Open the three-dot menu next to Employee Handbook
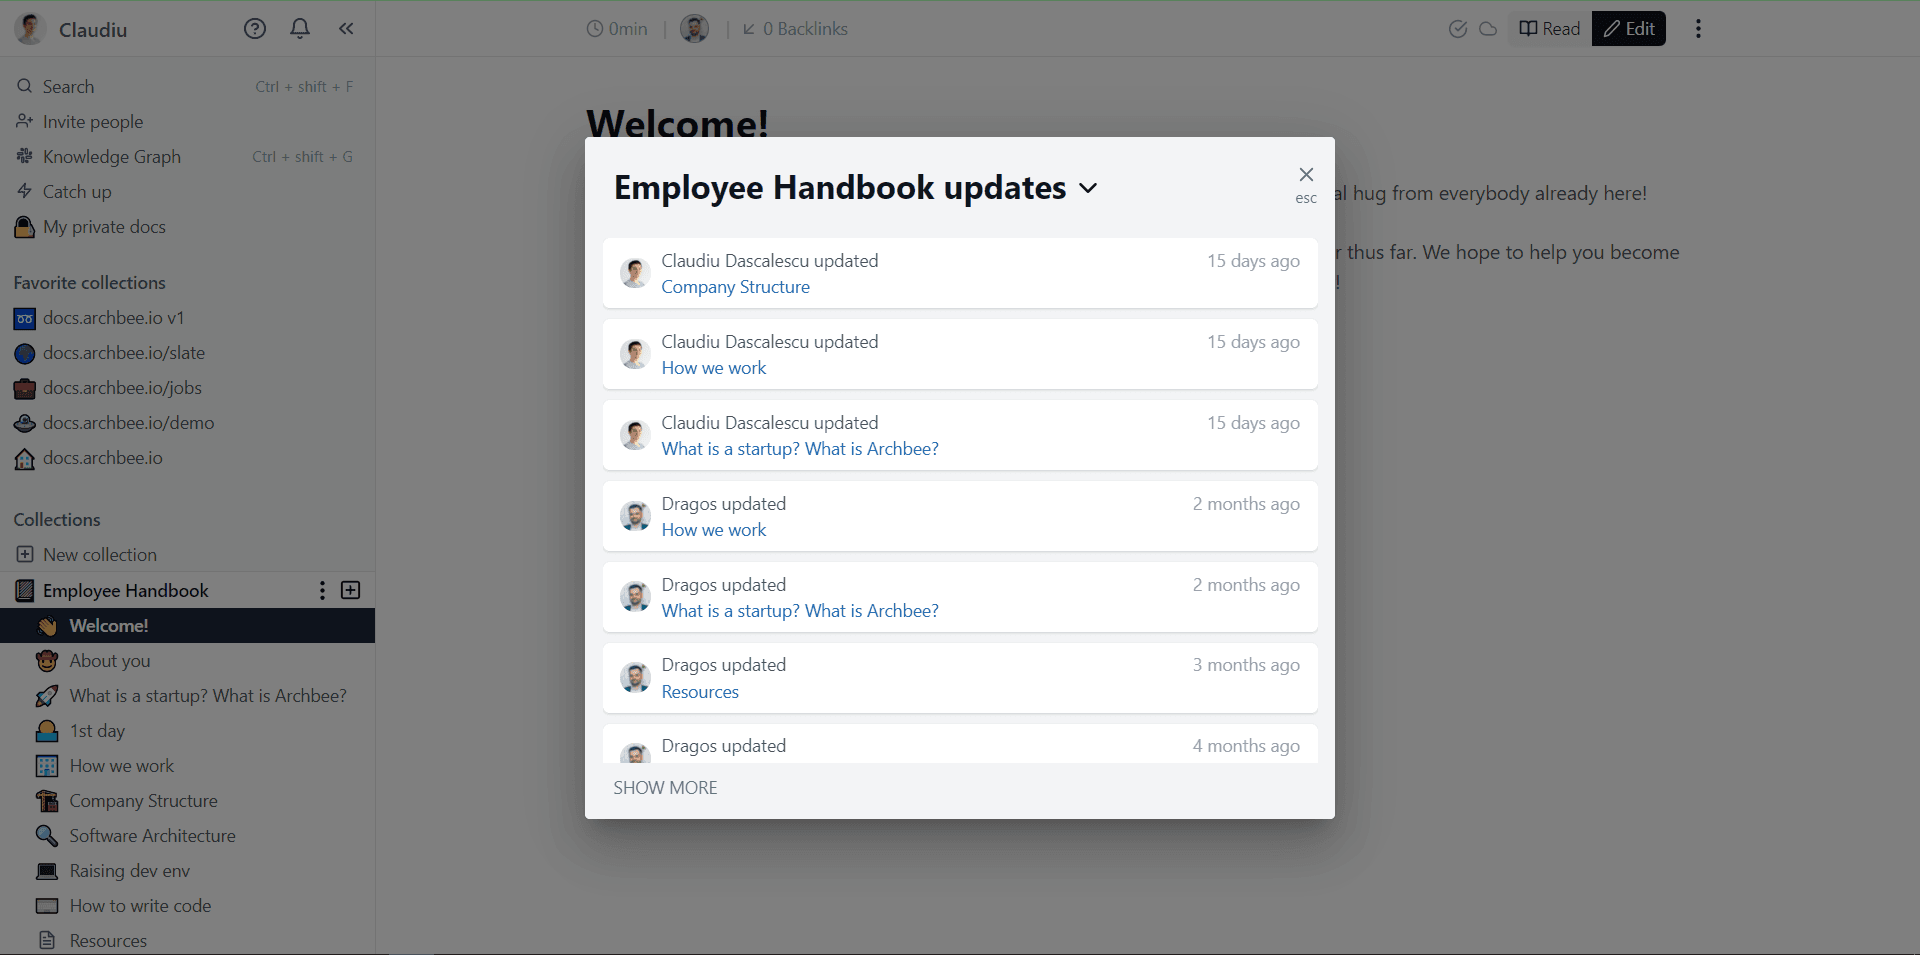The width and height of the screenshot is (1920, 955). point(322,590)
